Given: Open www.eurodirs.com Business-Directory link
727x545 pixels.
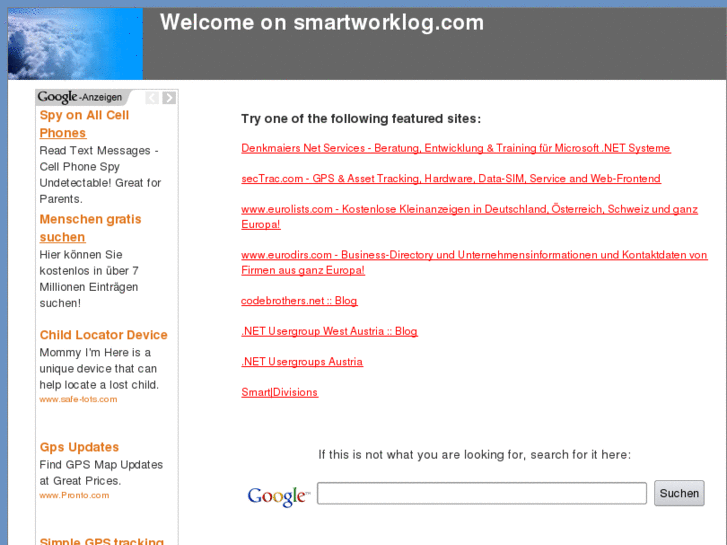Looking at the screenshot, I should coord(474,263).
